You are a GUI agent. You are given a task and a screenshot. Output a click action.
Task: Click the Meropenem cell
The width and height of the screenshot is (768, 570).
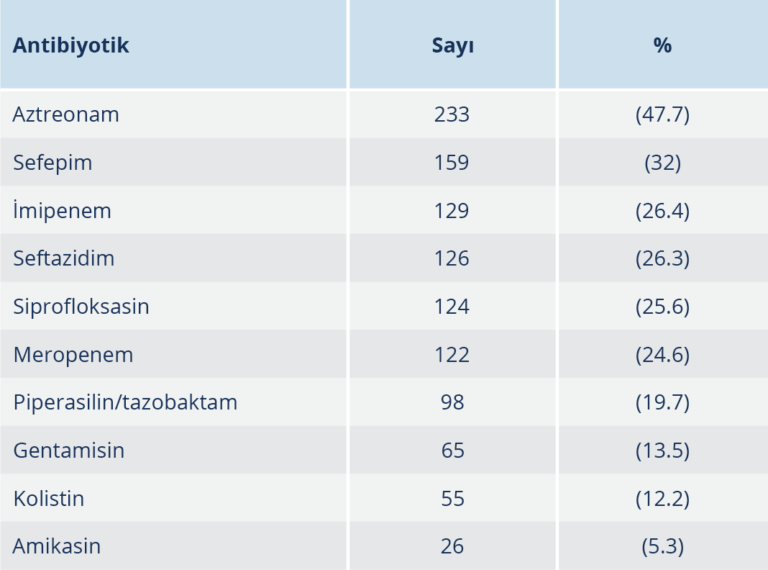click(73, 354)
